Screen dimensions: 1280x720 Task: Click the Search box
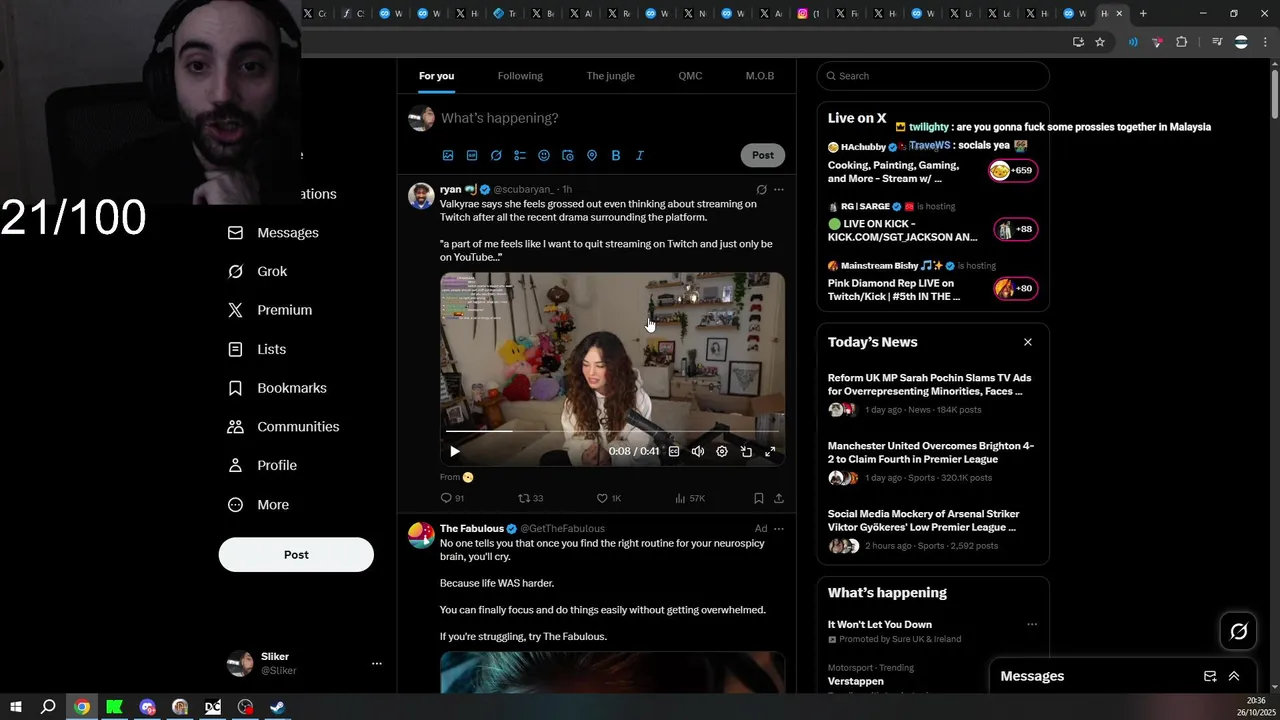(x=933, y=76)
